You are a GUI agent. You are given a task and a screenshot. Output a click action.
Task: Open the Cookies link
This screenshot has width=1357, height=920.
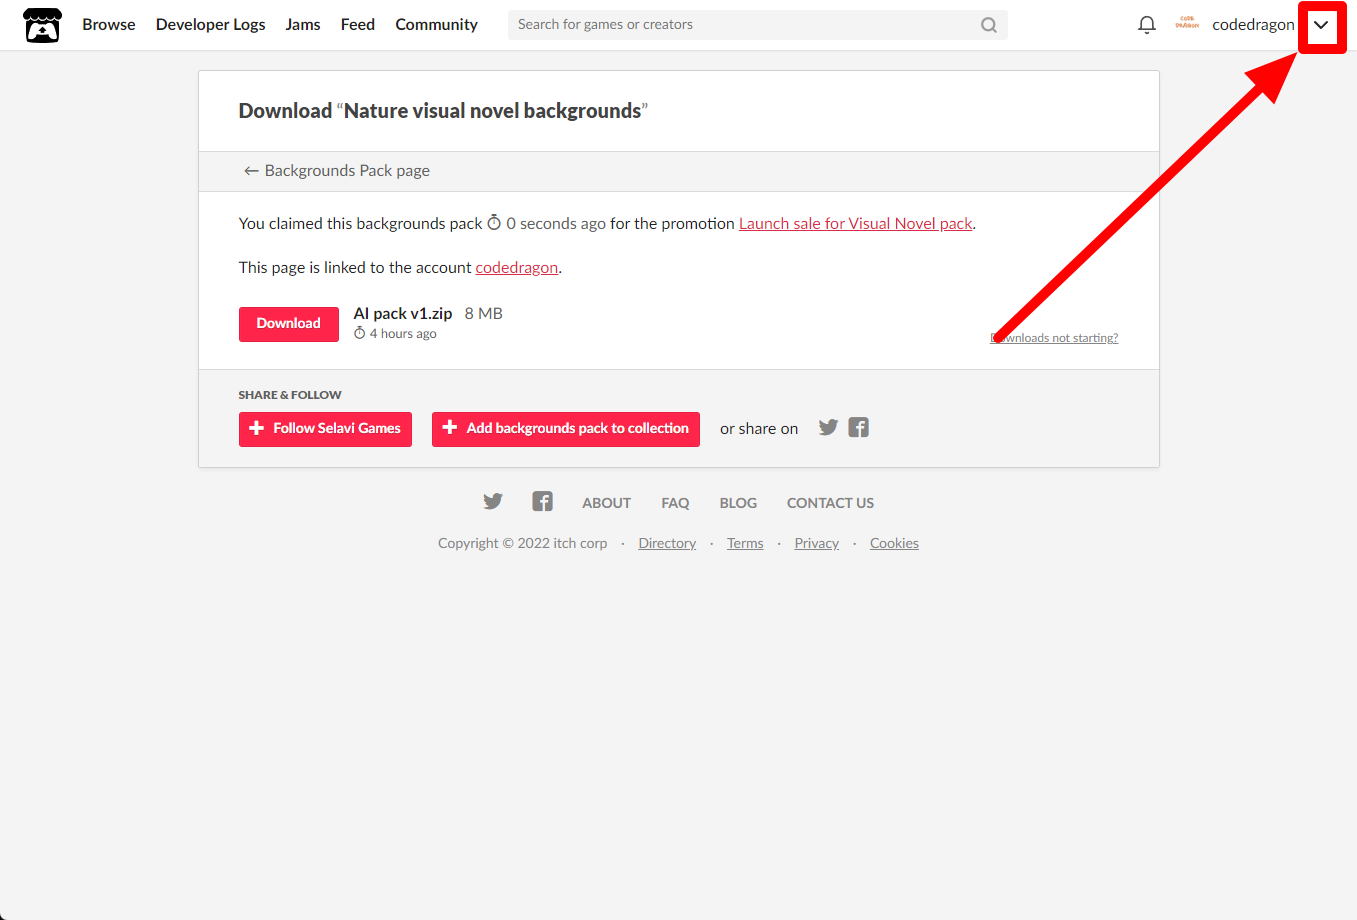(x=894, y=543)
